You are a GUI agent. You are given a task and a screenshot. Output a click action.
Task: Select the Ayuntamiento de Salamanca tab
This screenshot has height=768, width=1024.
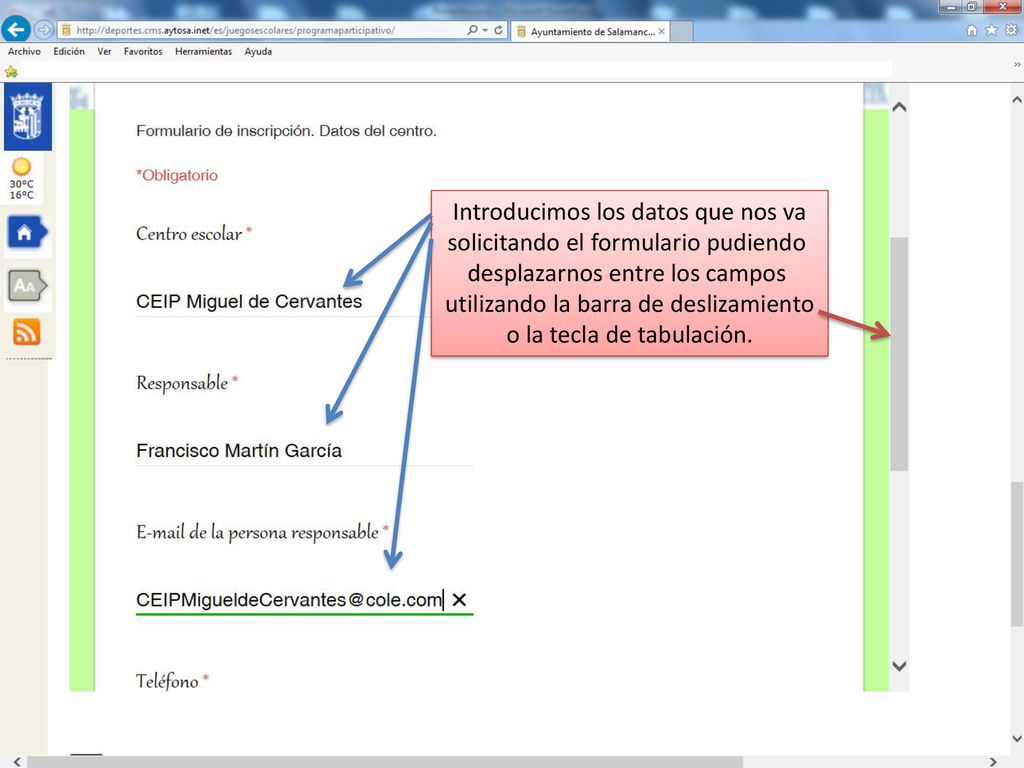[x=590, y=31]
